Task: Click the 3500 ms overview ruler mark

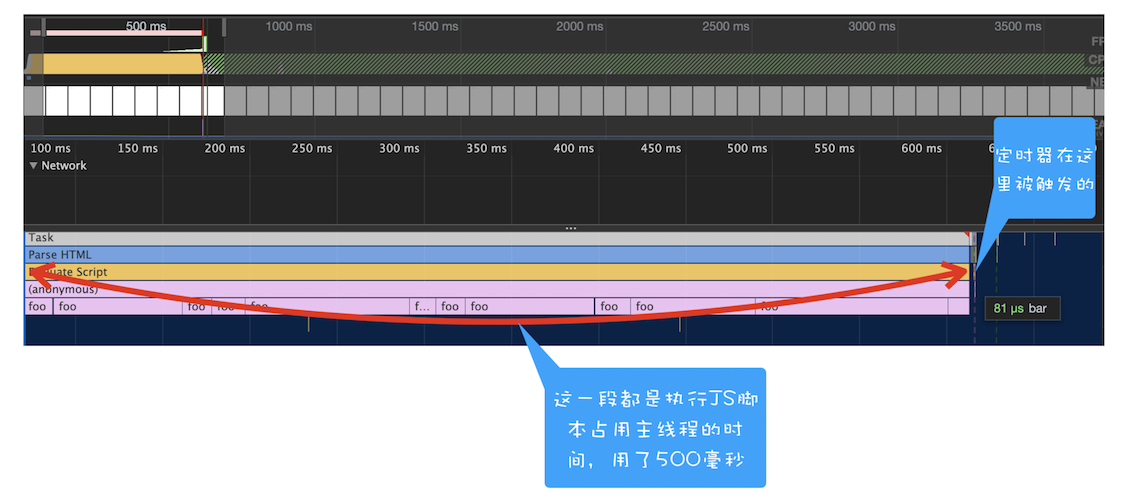Action: [1021, 27]
